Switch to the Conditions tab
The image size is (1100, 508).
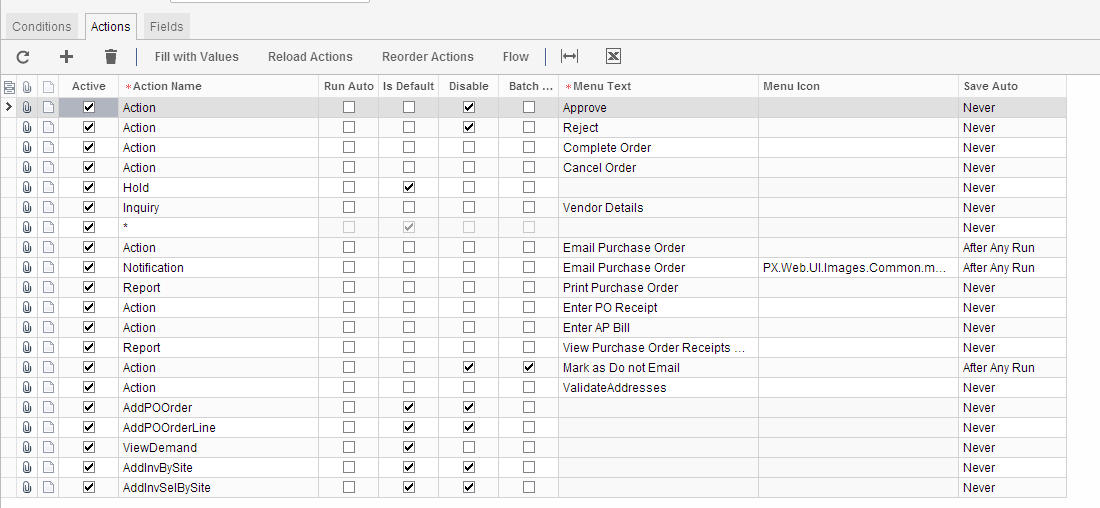click(x=42, y=27)
